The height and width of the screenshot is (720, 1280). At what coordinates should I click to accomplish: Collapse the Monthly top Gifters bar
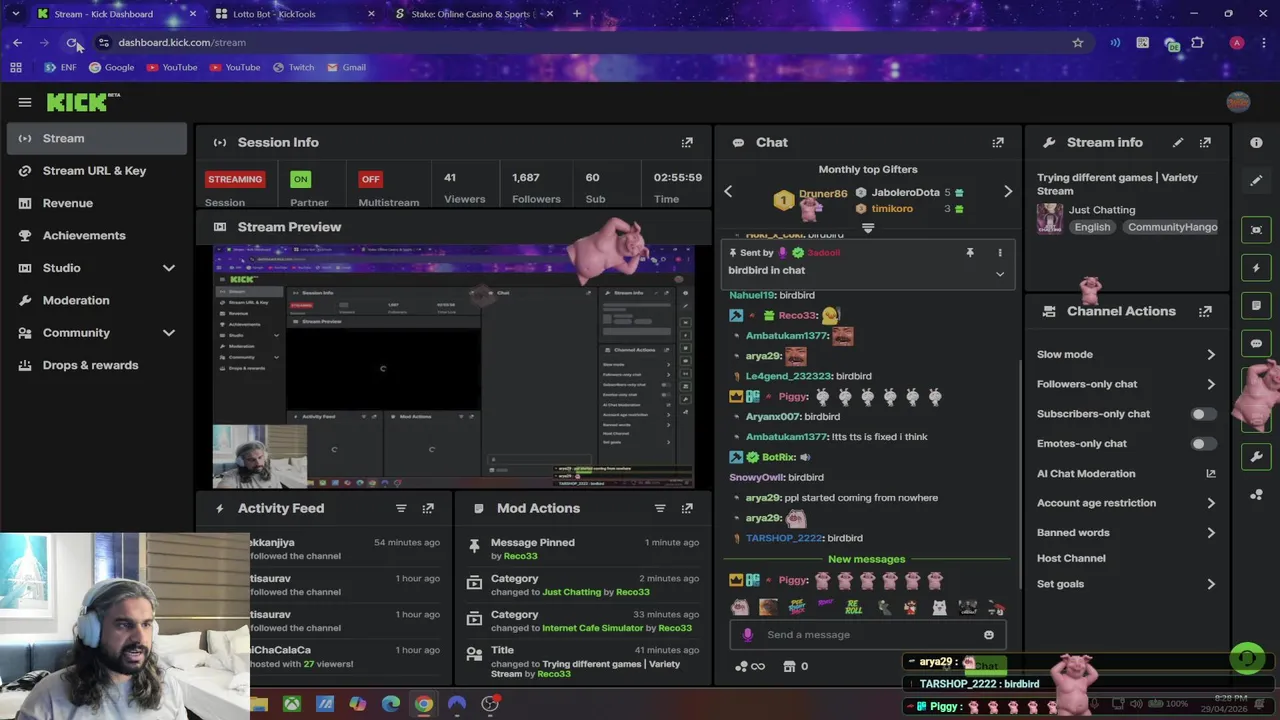868,228
